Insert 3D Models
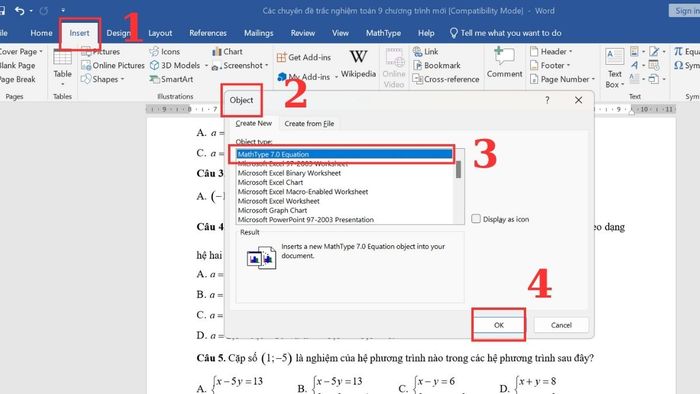This screenshot has width=700, height=394. coord(175,66)
